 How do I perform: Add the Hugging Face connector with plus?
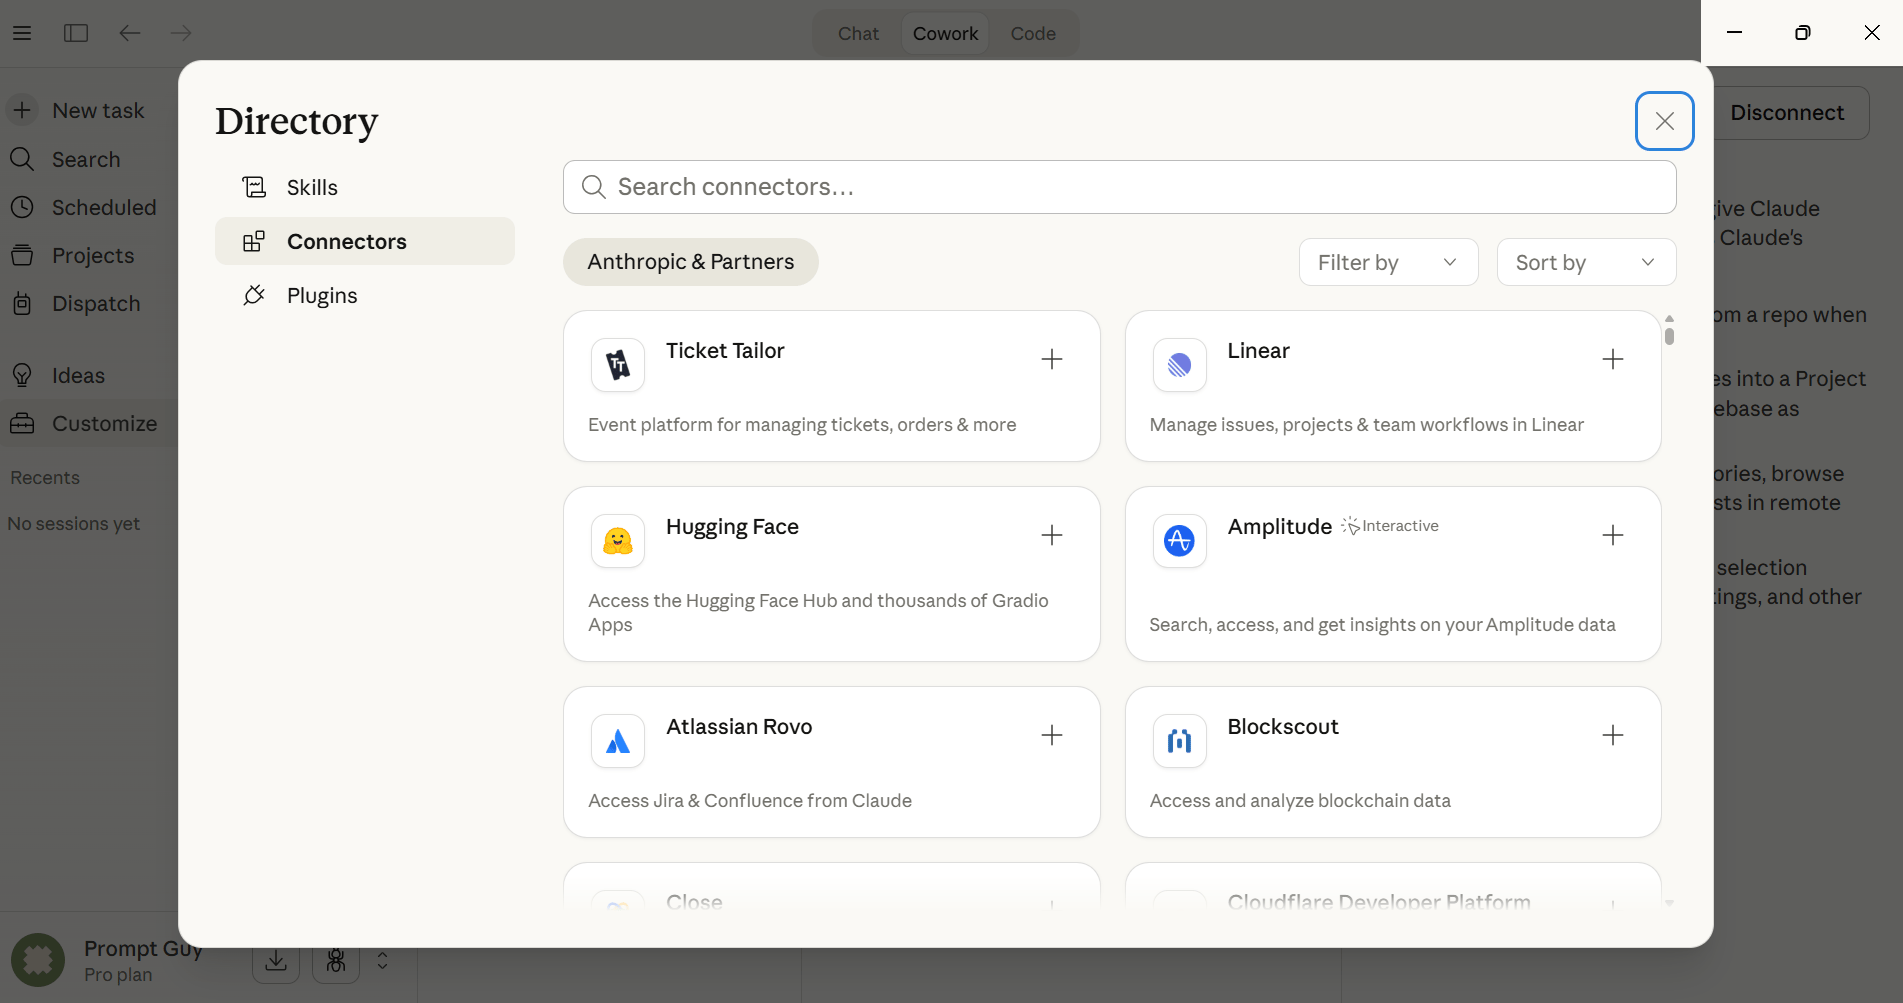tap(1052, 535)
